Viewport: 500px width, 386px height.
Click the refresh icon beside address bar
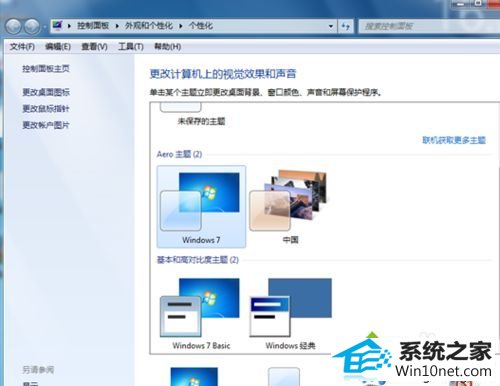pyautogui.click(x=346, y=26)
